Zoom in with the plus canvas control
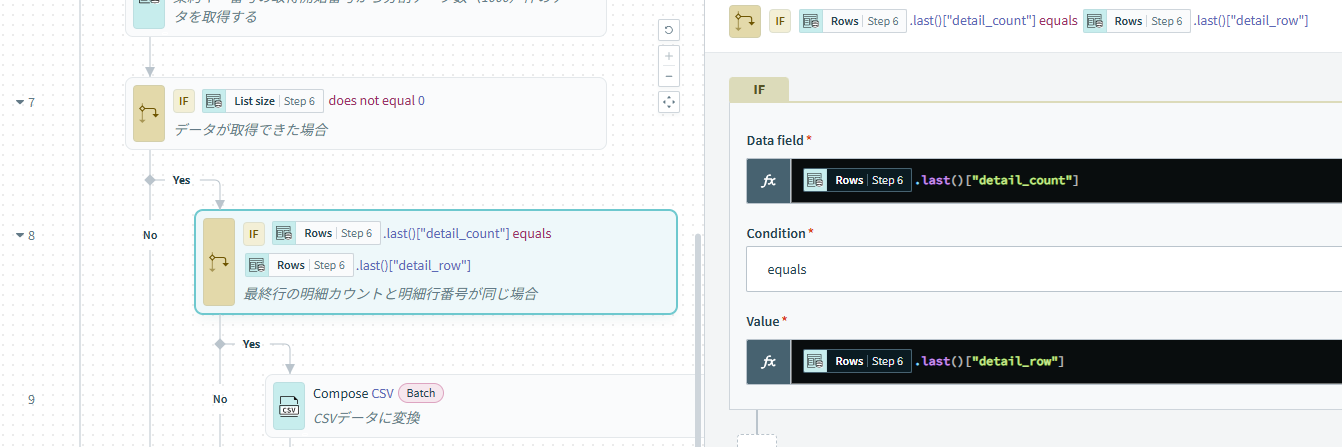 (x=670, y=56)
